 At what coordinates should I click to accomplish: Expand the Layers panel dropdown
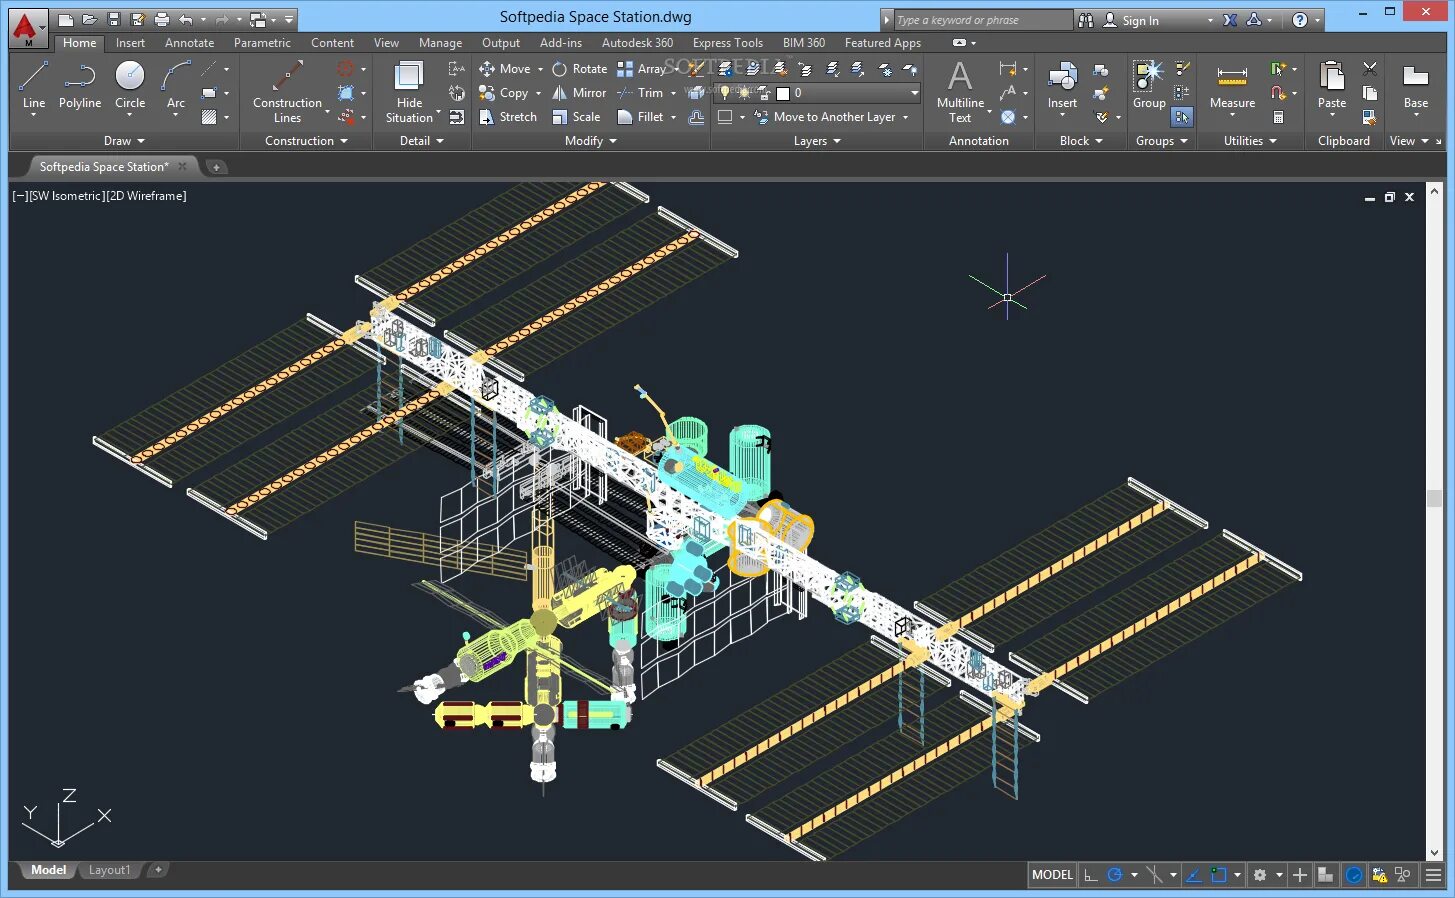tap(817, 141)
